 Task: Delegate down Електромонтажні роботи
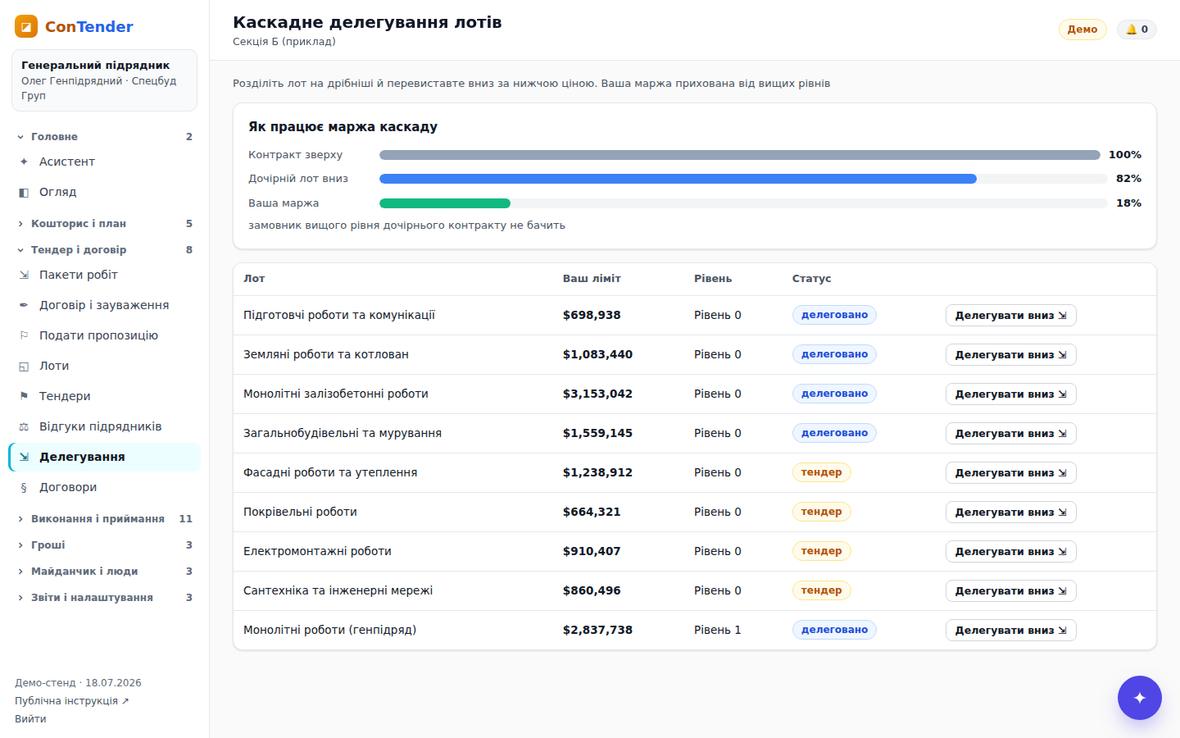1011,551
